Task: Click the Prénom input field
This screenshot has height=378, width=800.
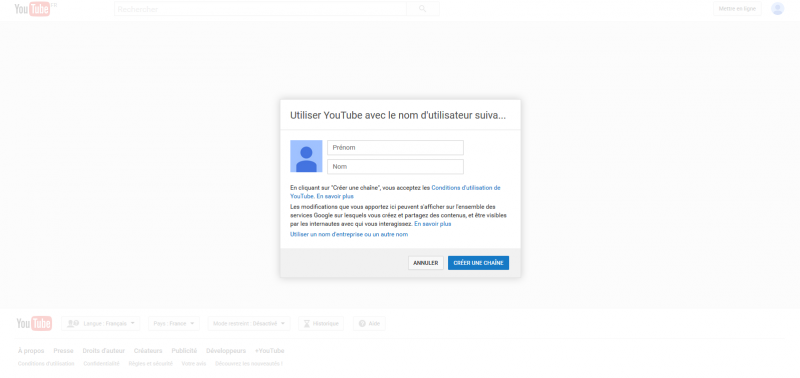Action: [x=395, y=147]
